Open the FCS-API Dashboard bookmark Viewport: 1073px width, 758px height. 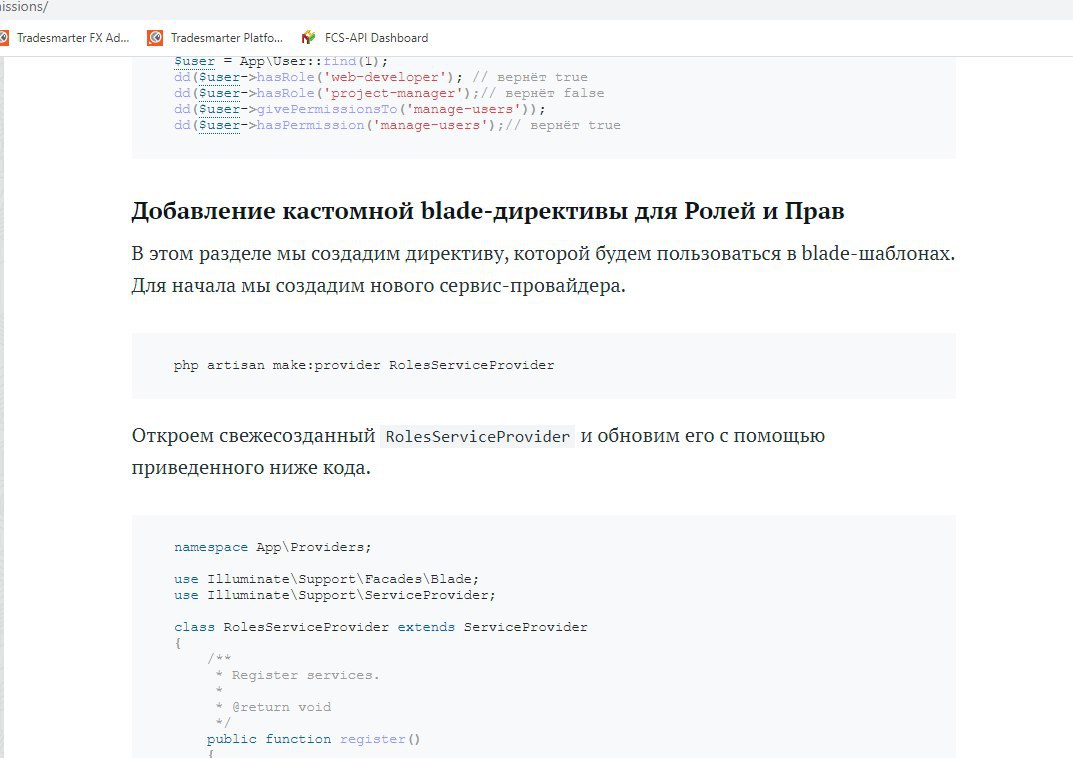[x=365, y=38]
